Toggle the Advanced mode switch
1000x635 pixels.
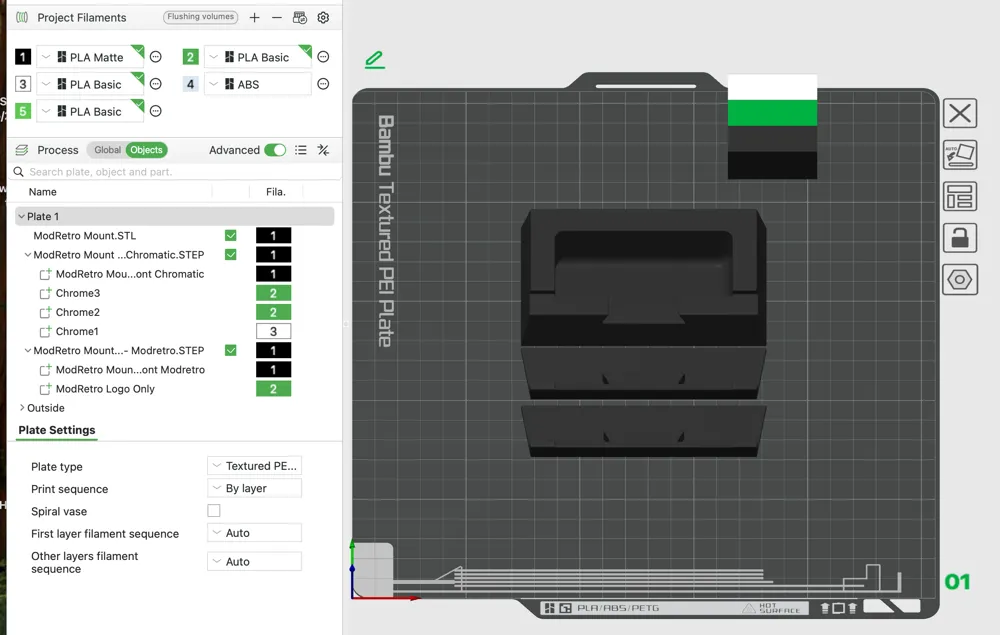[275, 150]
